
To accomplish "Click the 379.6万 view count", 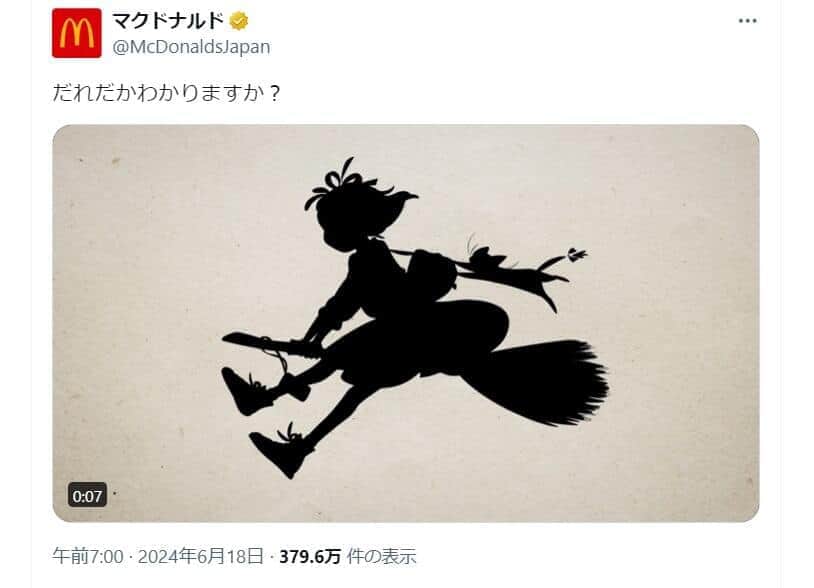I will coord(310,556).
